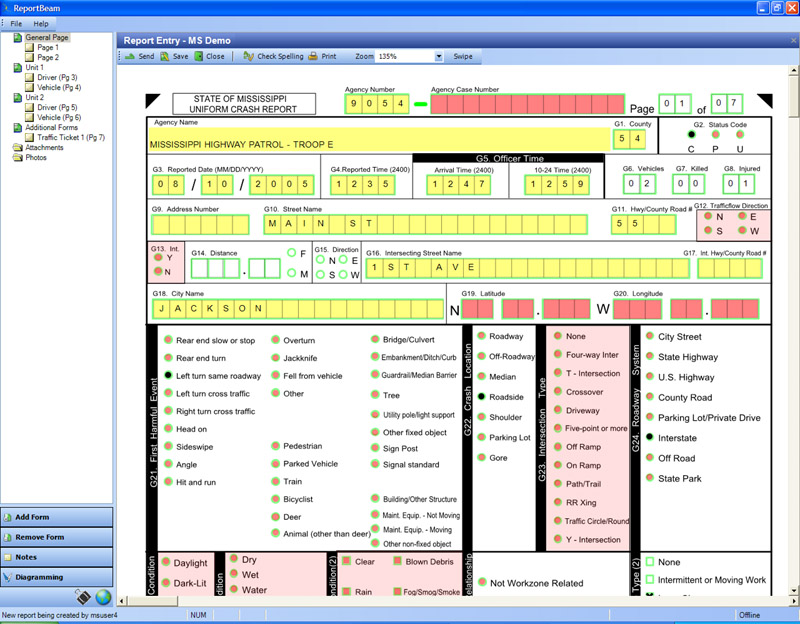Choose Not Workzone Related option

pyautogui.click(x=482, y=582)
